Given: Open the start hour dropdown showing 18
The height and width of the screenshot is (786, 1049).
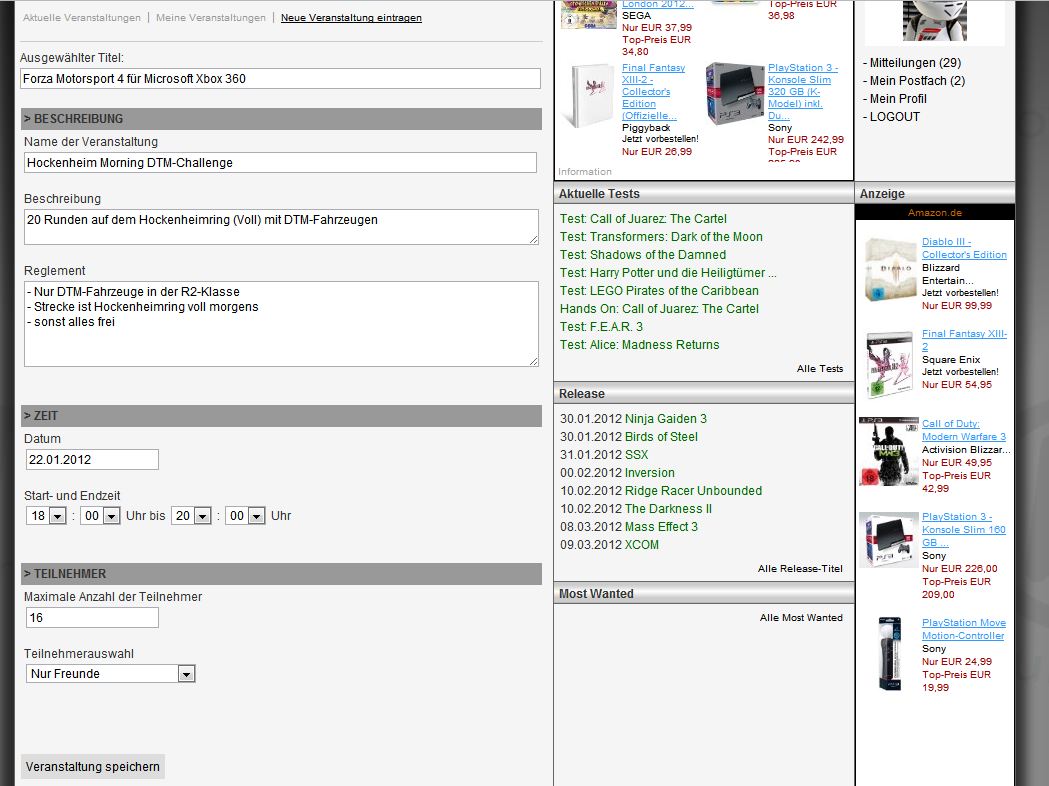Looking at the screenshot, I should click(x=47, y=516).
